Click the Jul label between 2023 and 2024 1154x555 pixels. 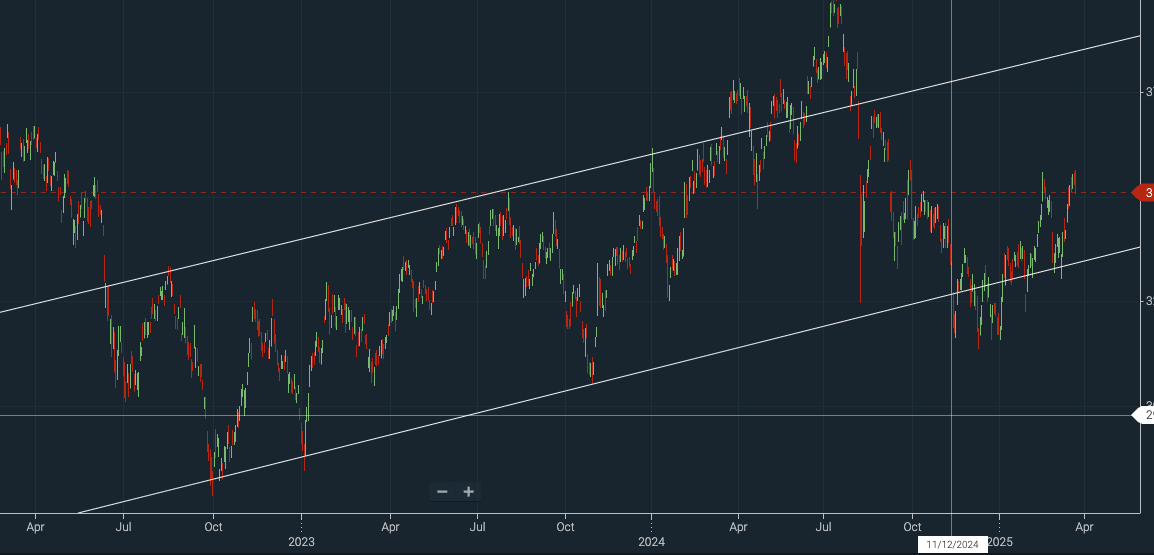[x=478, y=524]
